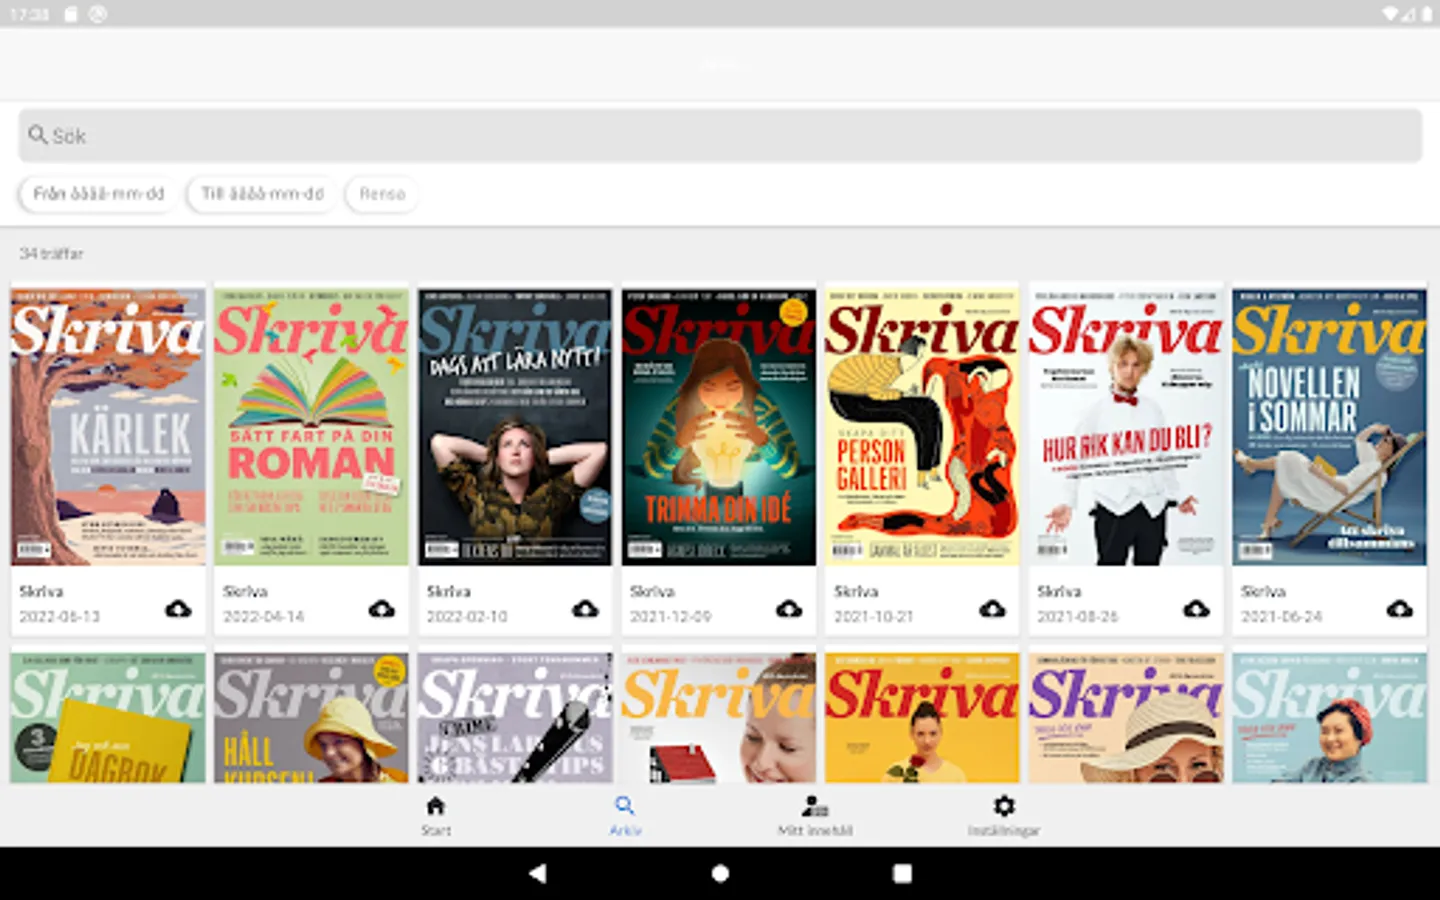Open the Inställningar settings tab

[x=1004, y=815]
